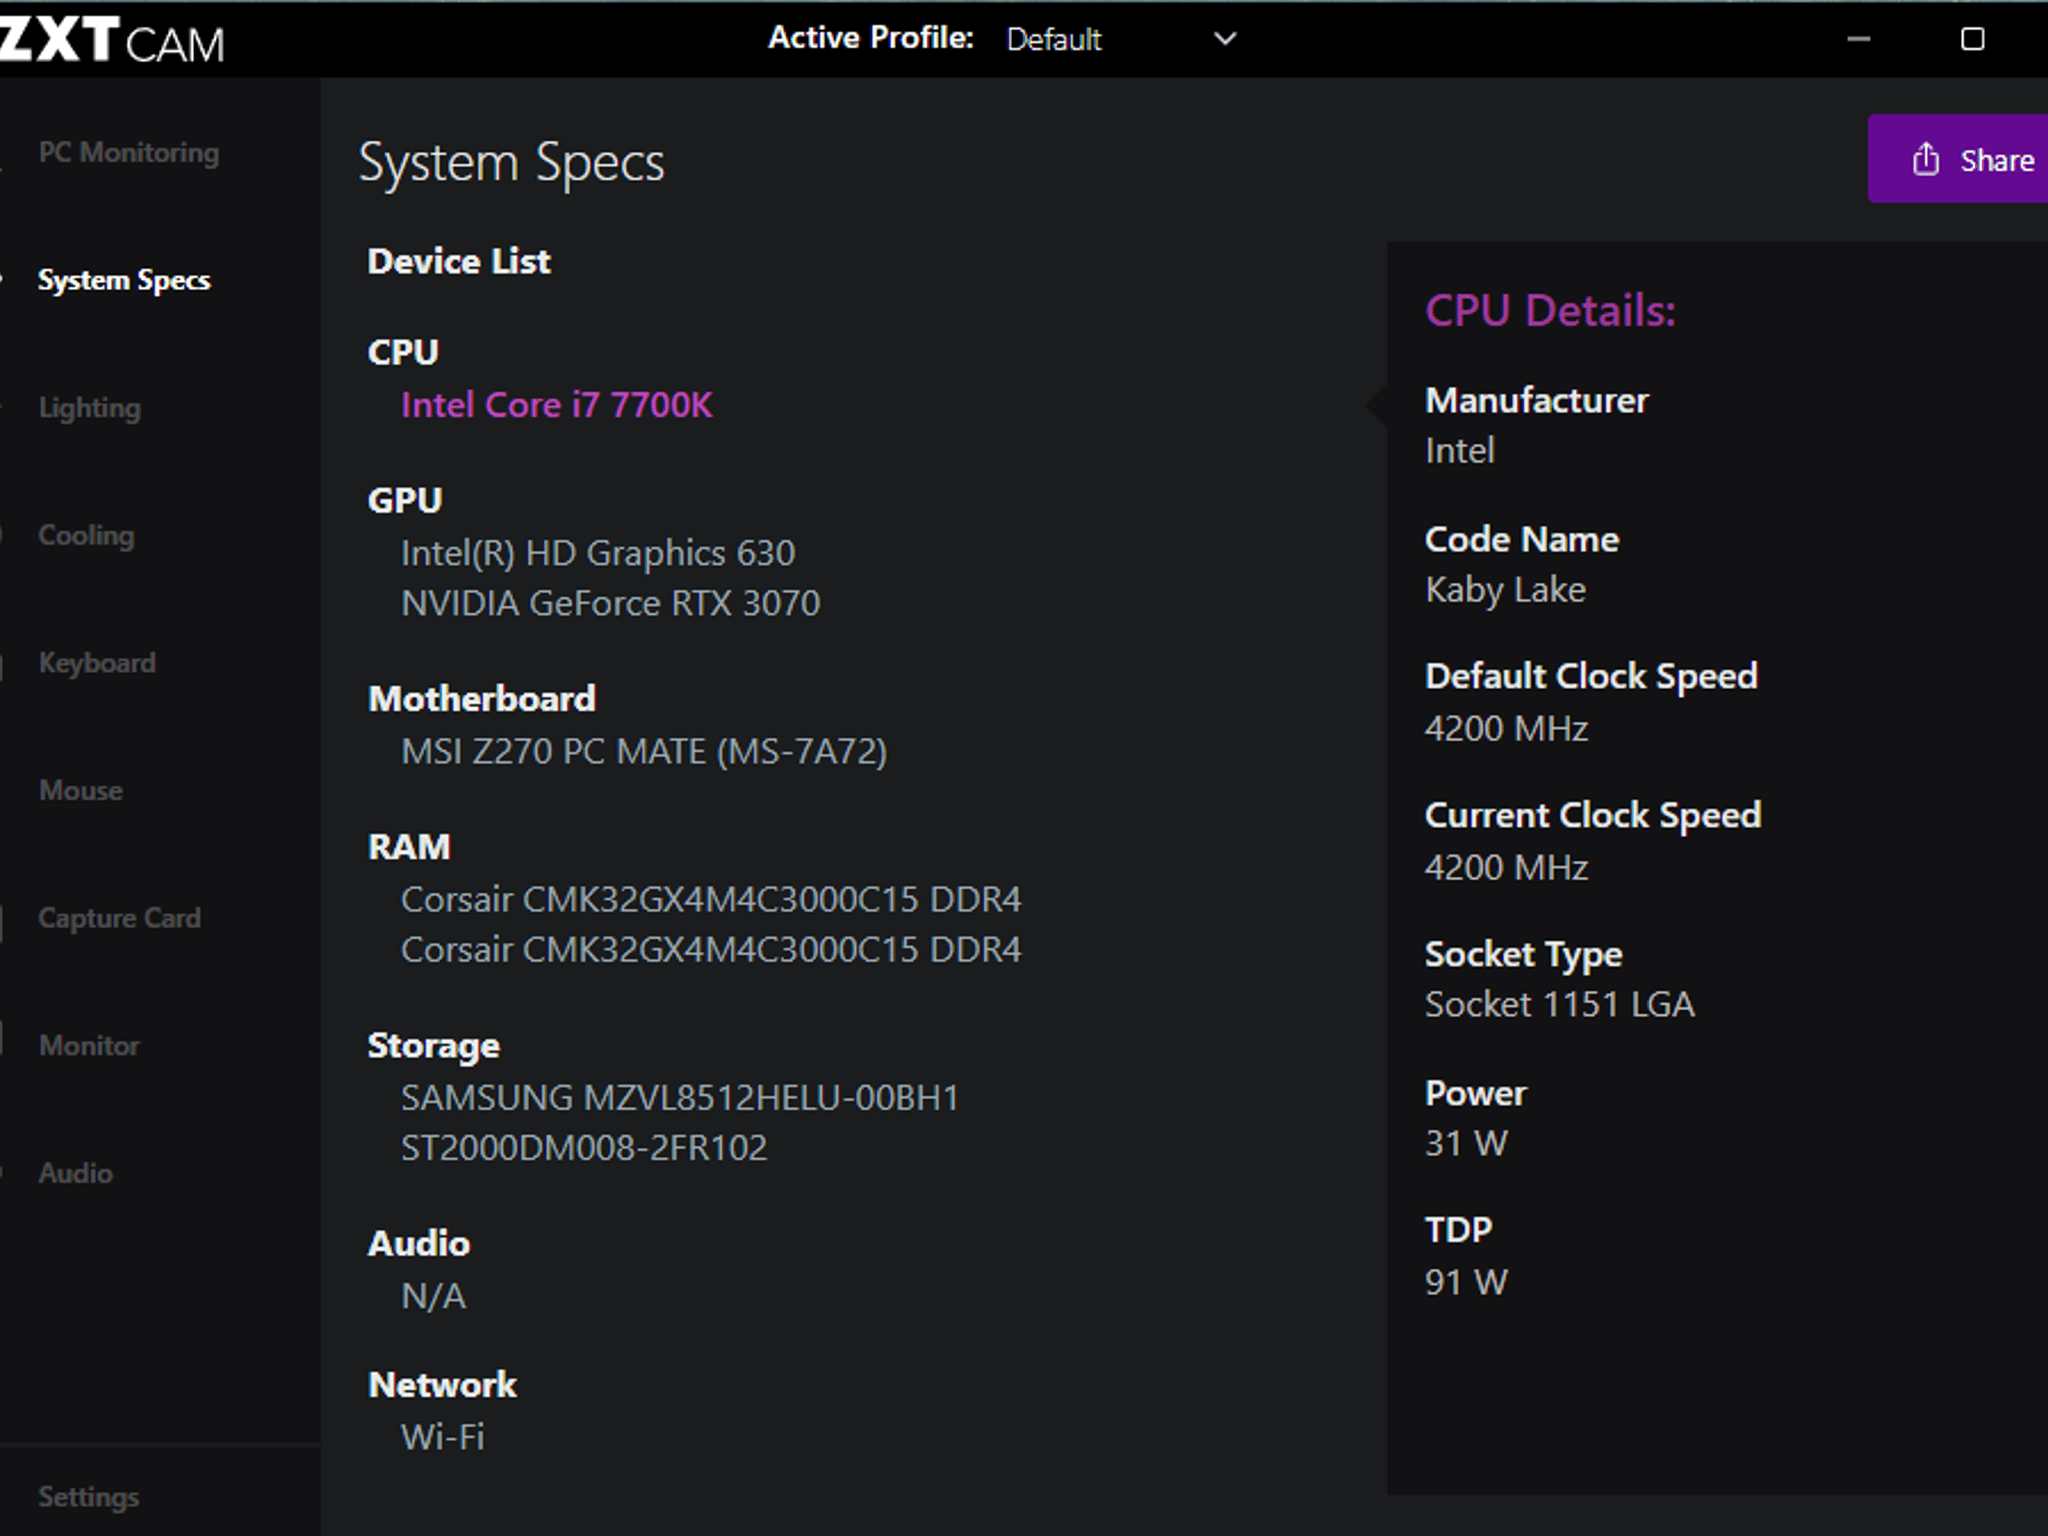Click the Default Clock Speed 4200 MHz value

pyautogui.click(x=1506, y=728)
